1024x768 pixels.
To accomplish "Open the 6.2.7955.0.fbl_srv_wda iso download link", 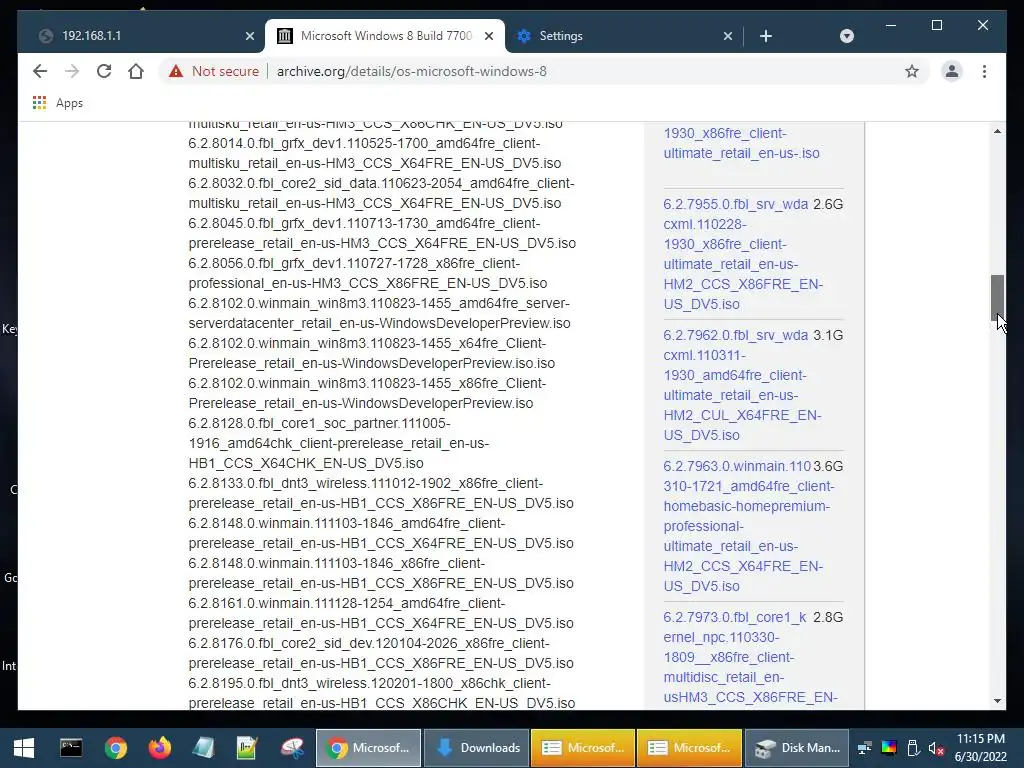I will pyautogui.click(x=743, y=254).
